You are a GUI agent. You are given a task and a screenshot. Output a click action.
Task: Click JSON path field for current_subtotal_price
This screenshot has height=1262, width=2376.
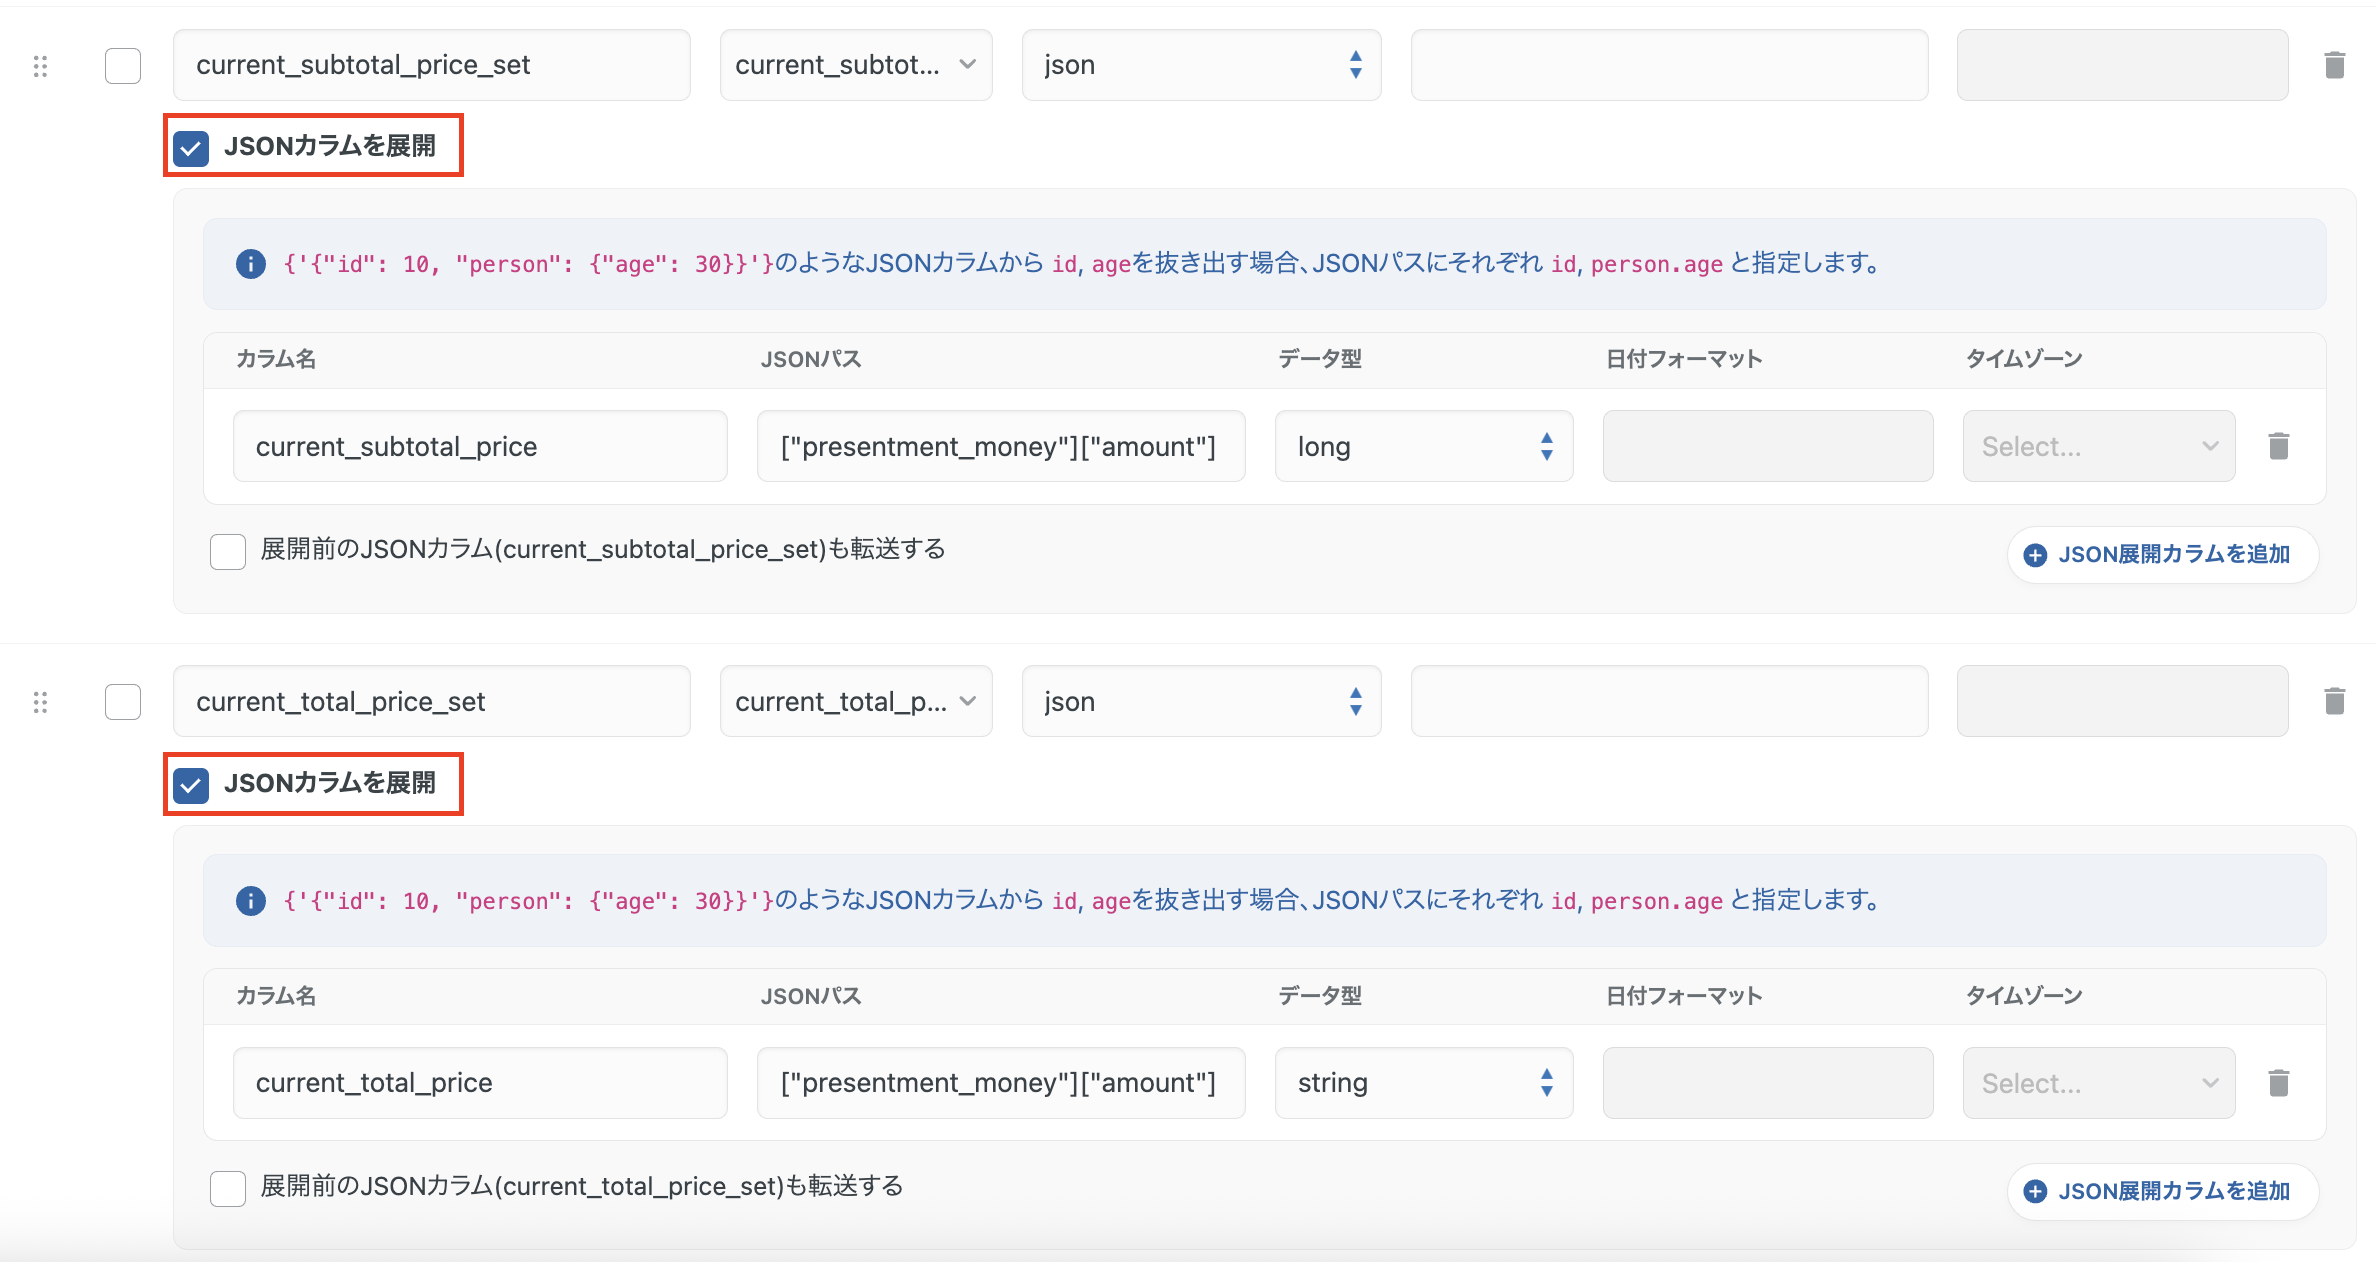coord(1000,446)
